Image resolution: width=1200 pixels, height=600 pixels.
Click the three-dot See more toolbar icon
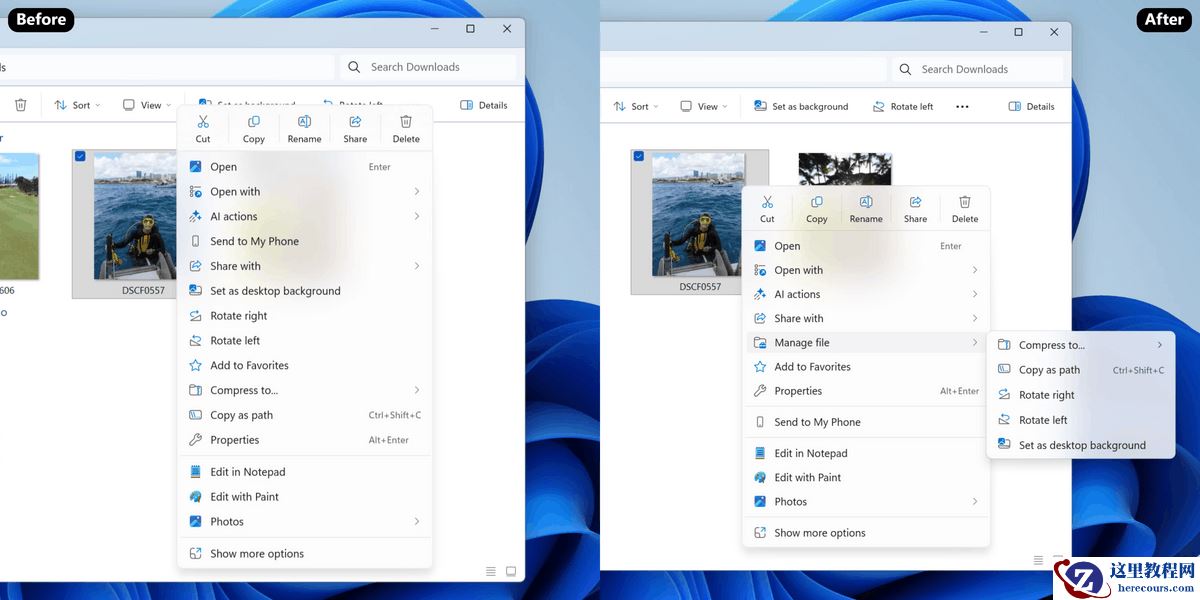pos(962,106)
